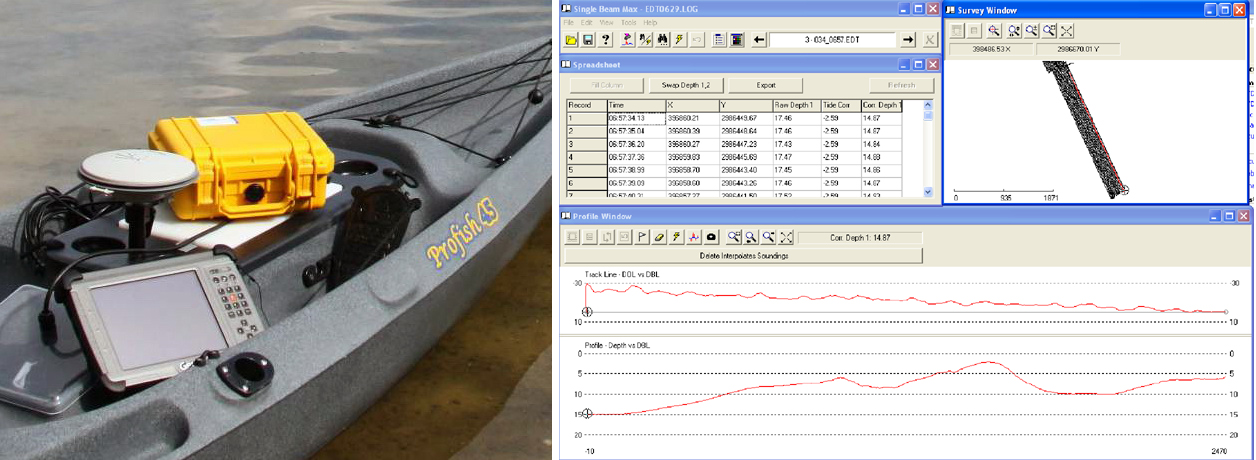Click the second zoom magnifier in Survey Window

(x=1014, y=31)
